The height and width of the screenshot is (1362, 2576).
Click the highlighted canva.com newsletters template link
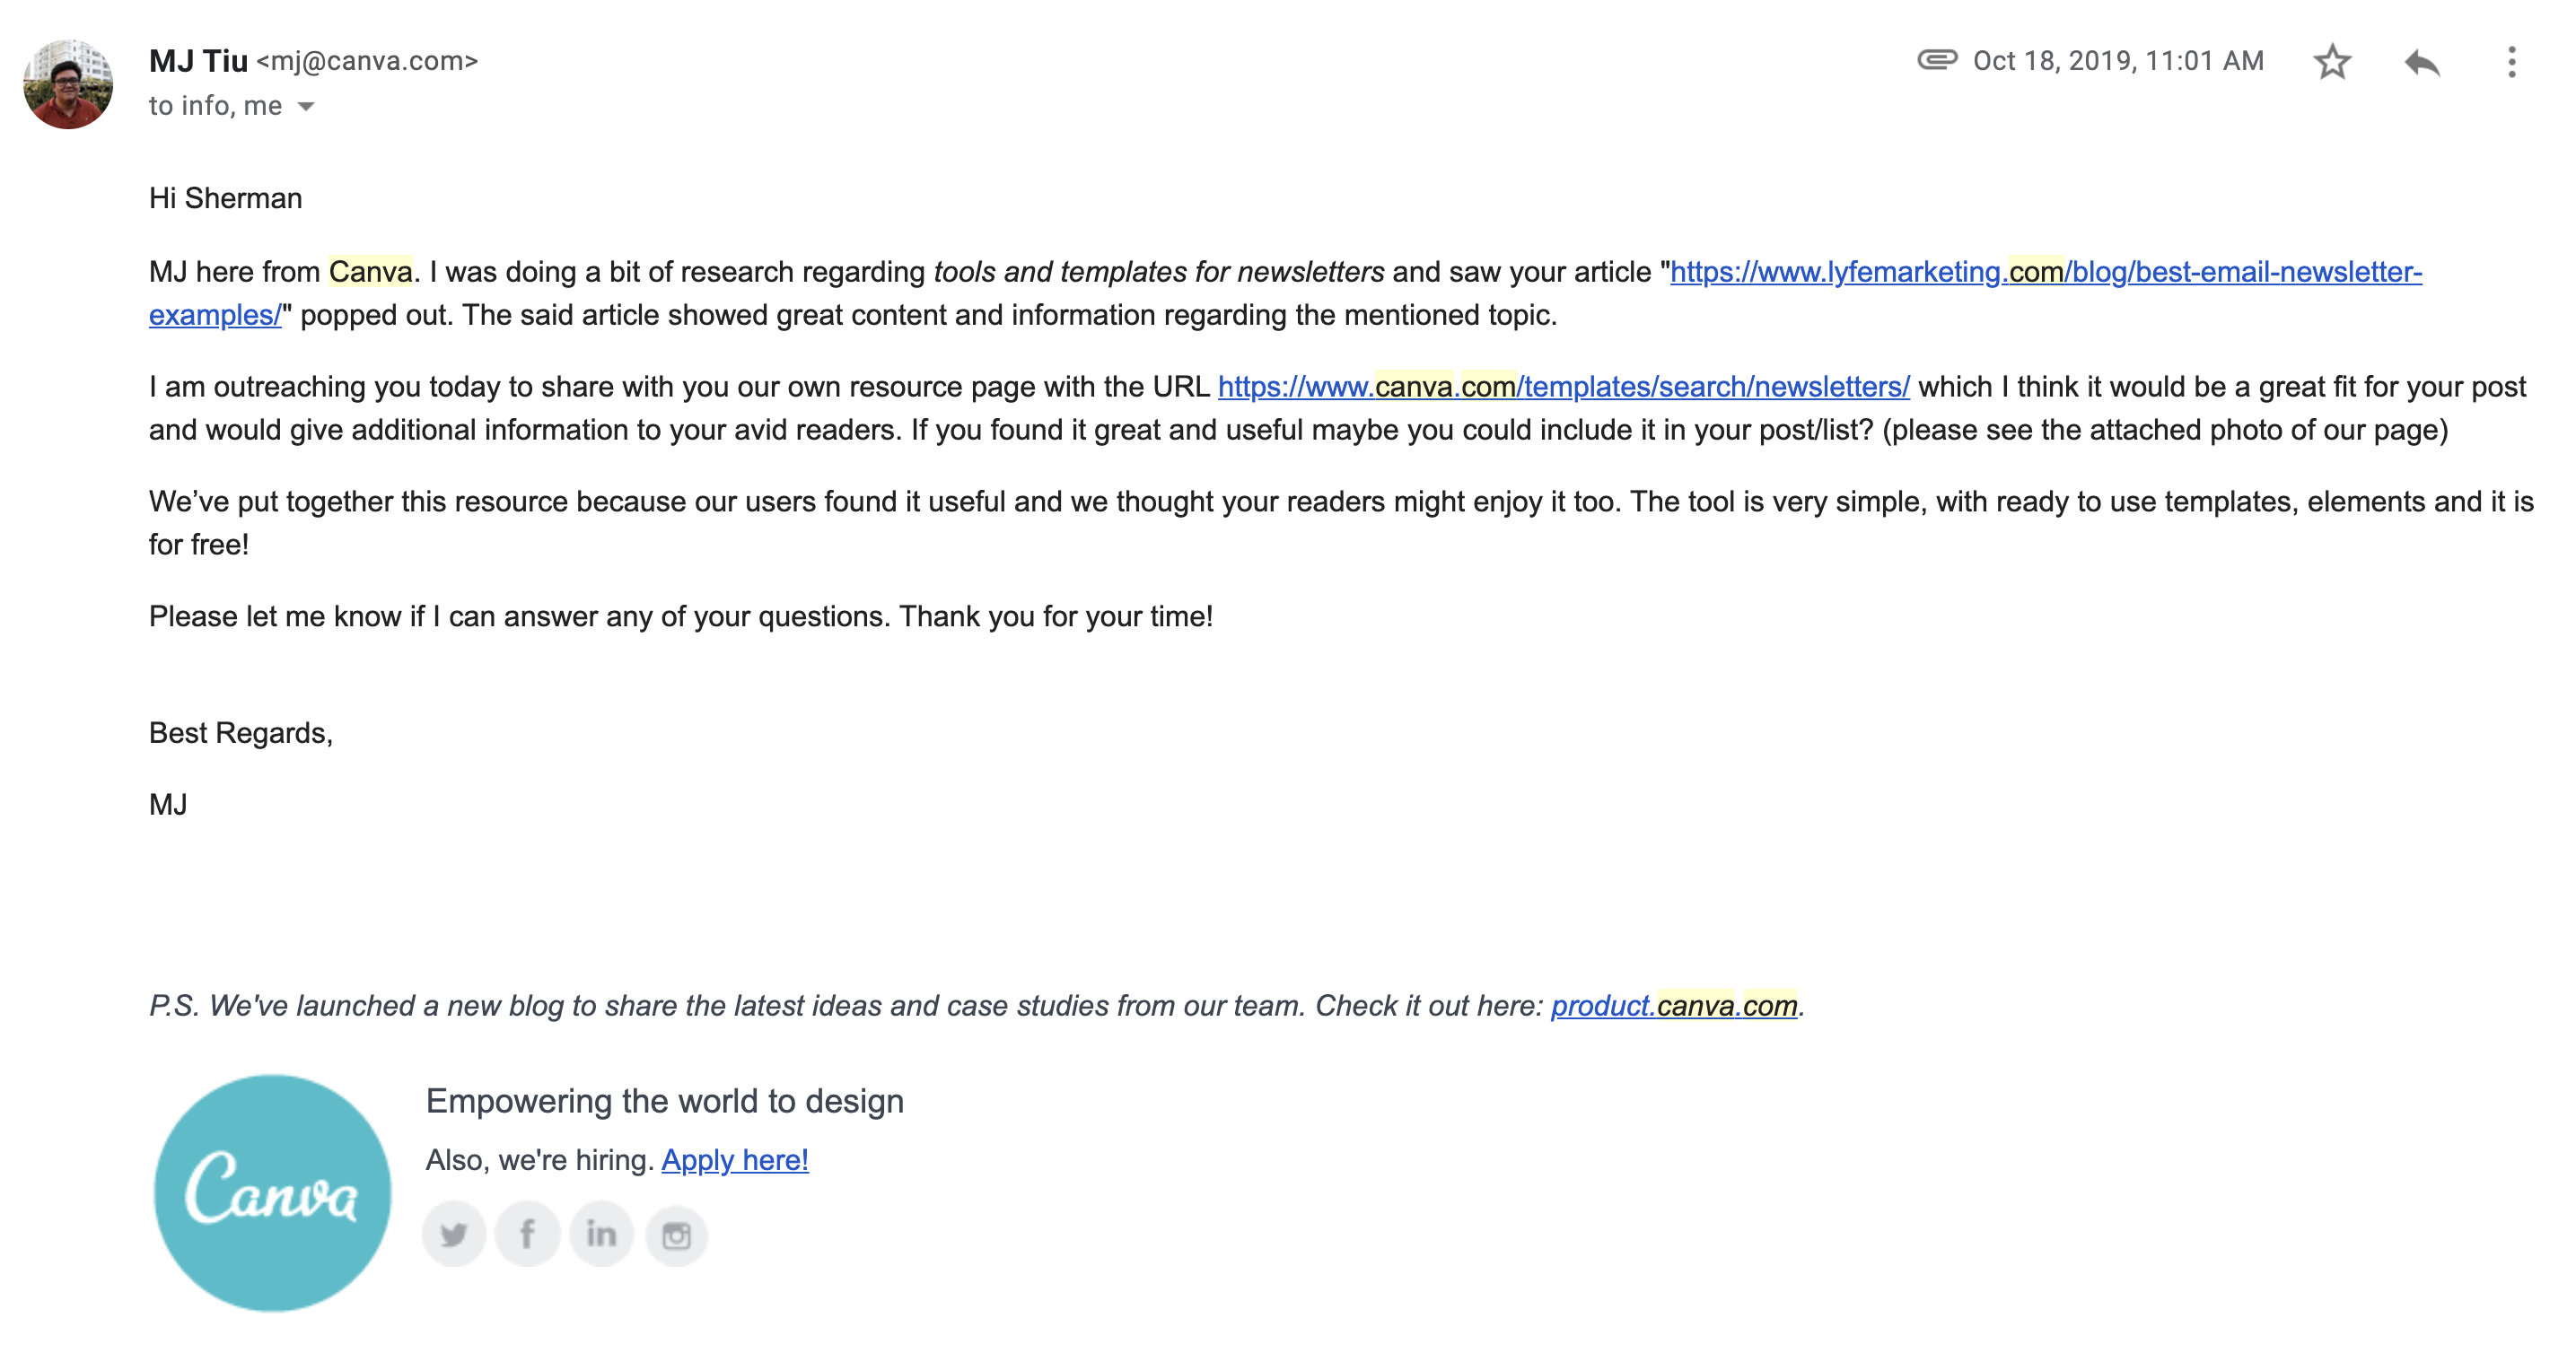[x=1562, y=386]
